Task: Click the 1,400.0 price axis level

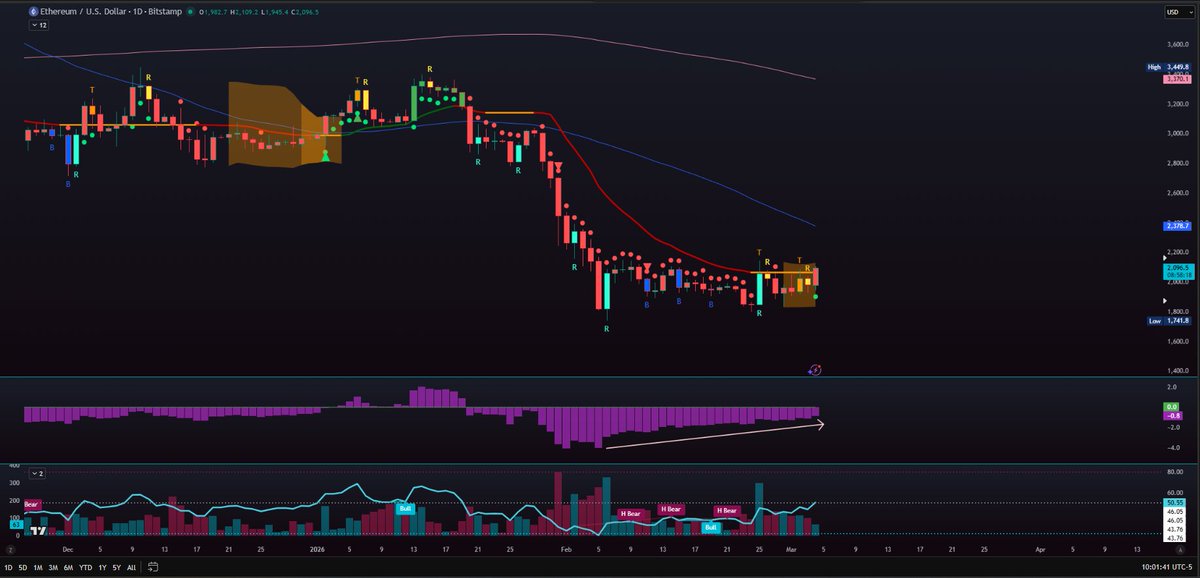Action: coord(1176,370)
